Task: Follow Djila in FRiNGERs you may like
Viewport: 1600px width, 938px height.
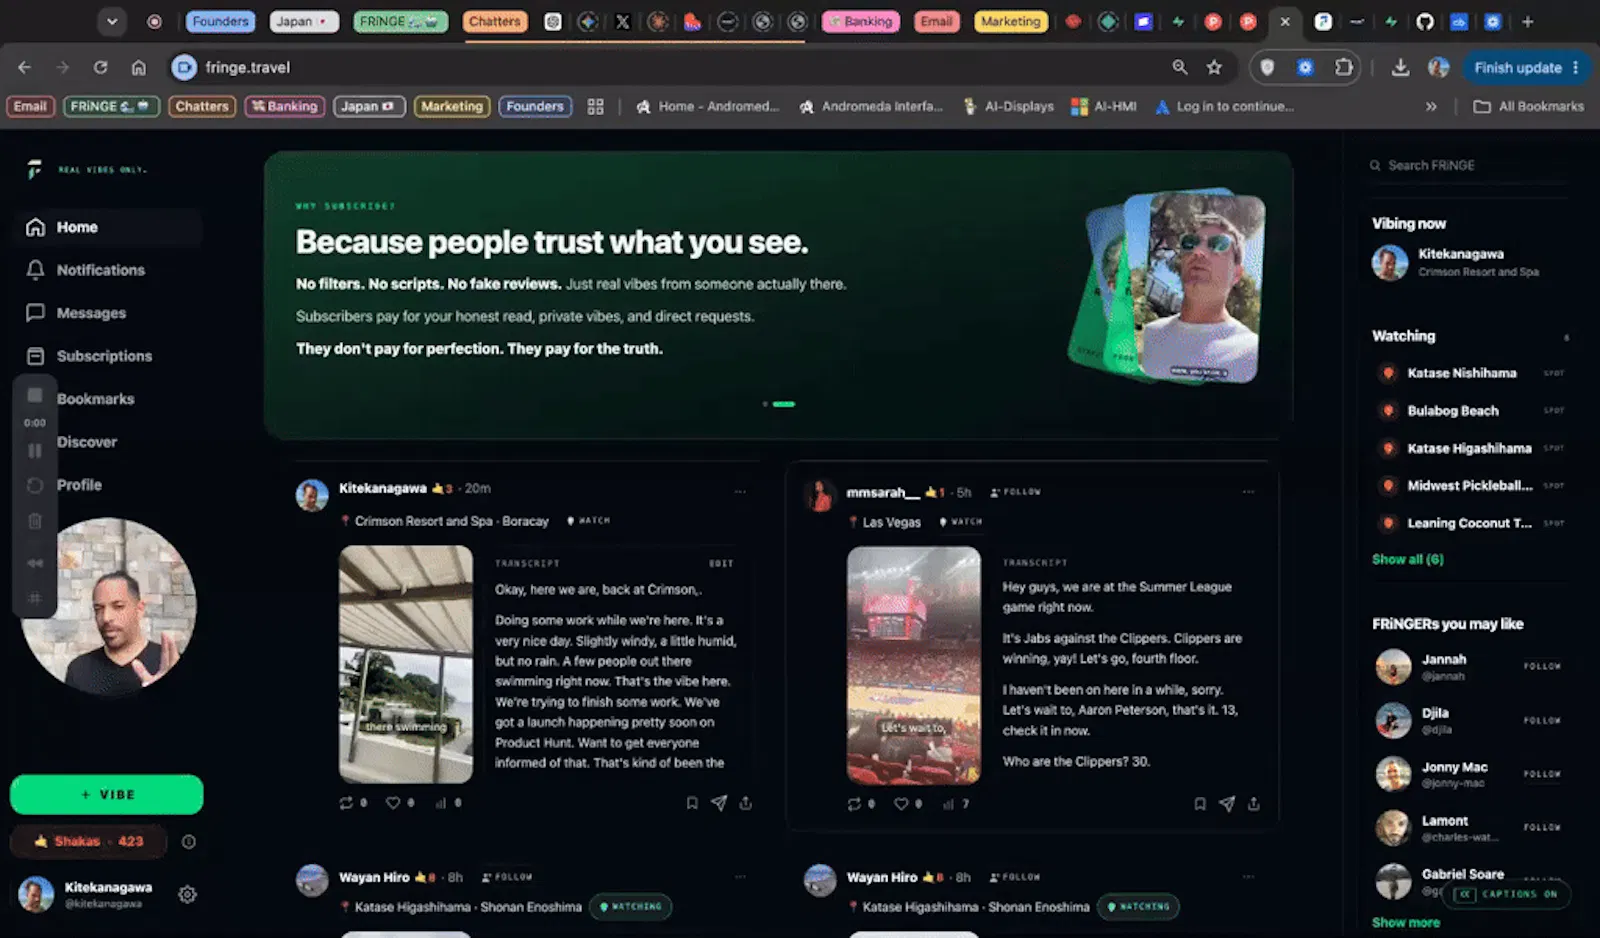Action: tap(1542, 720)
